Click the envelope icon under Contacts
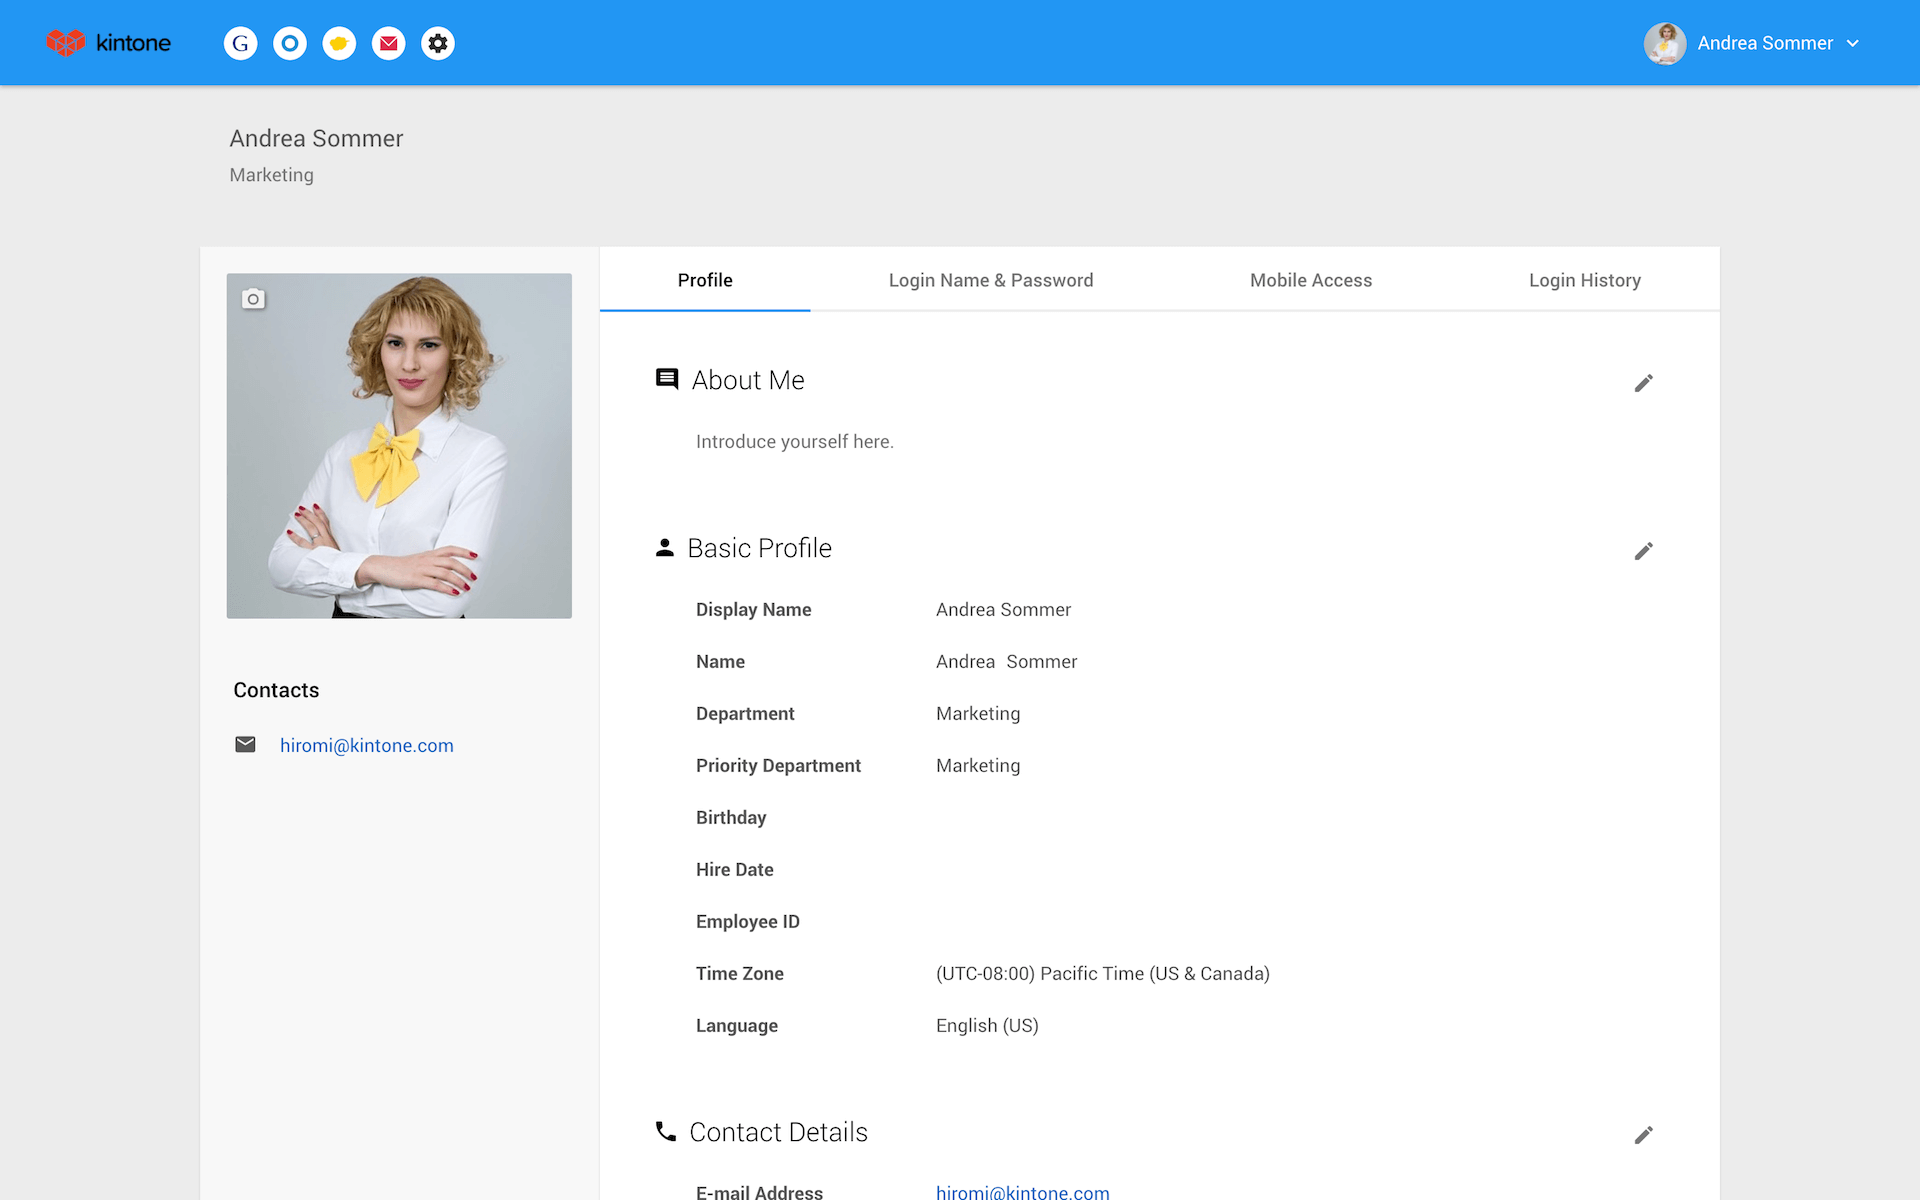 [245, 744]
